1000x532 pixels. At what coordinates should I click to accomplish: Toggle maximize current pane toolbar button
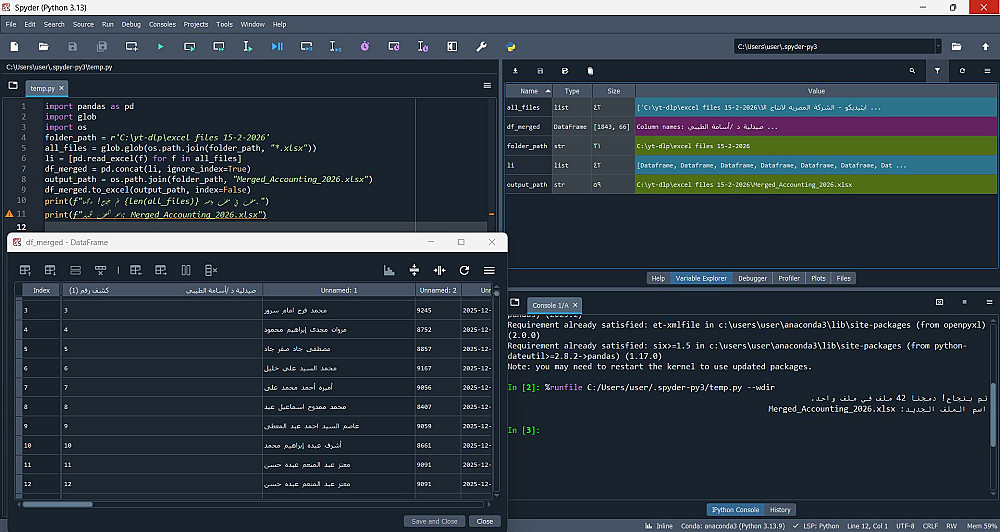(x=452, y=46)
